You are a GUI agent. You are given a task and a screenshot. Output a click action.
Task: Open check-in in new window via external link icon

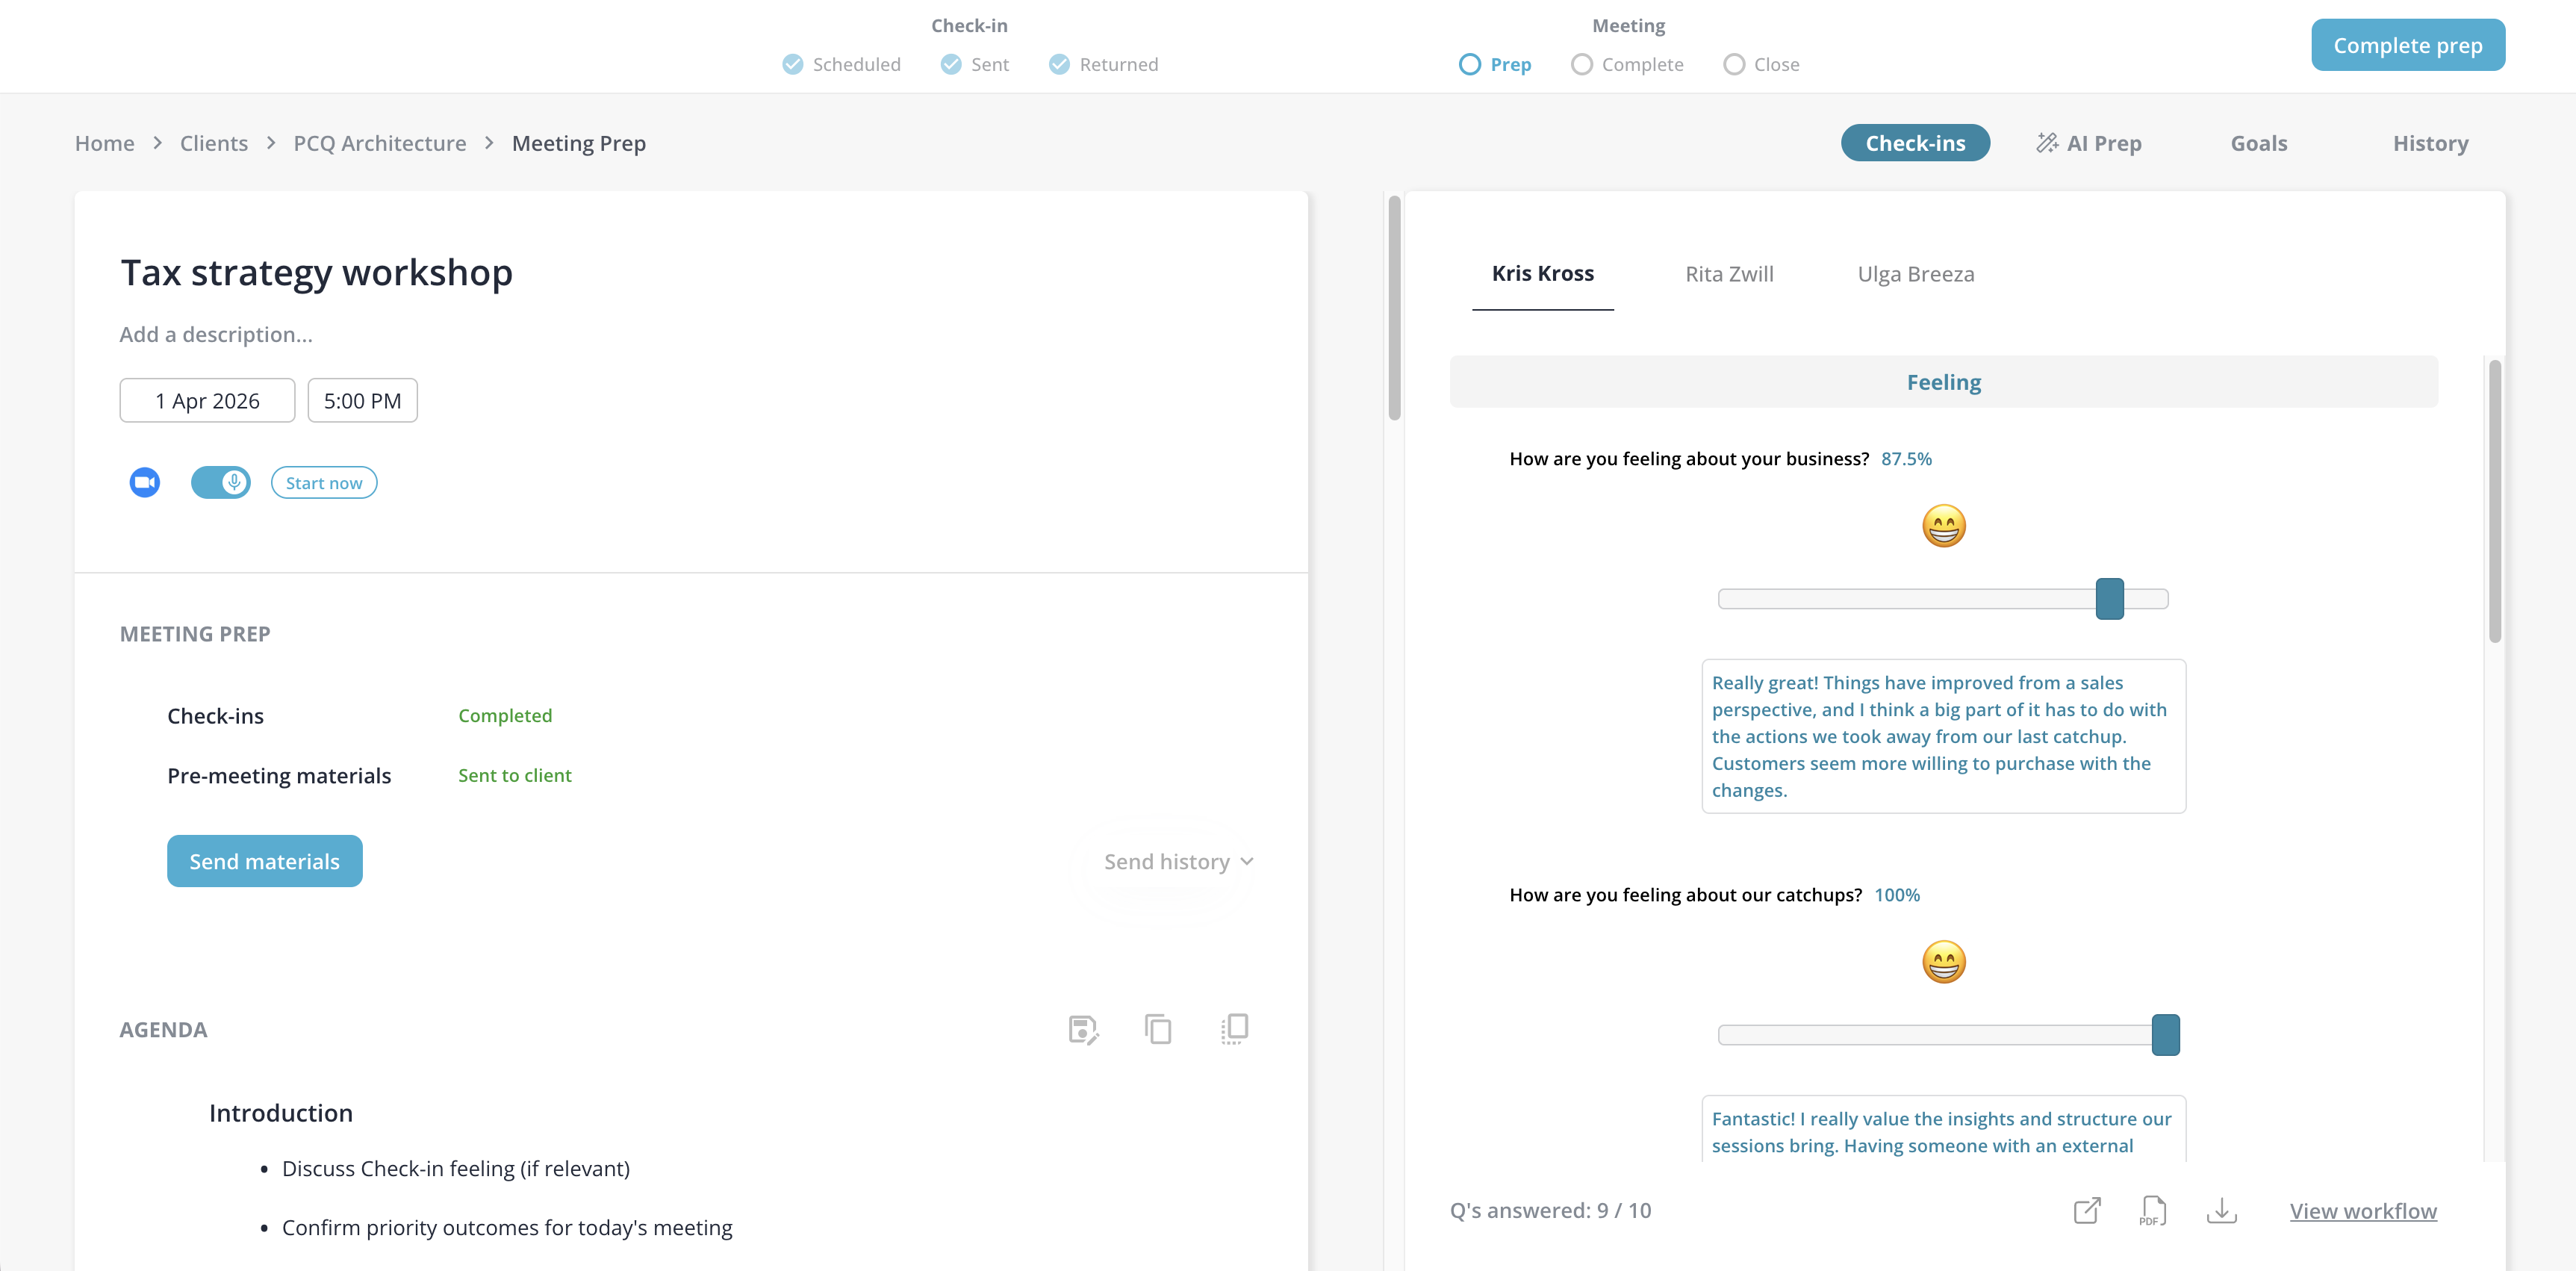coord(2086,1210)
